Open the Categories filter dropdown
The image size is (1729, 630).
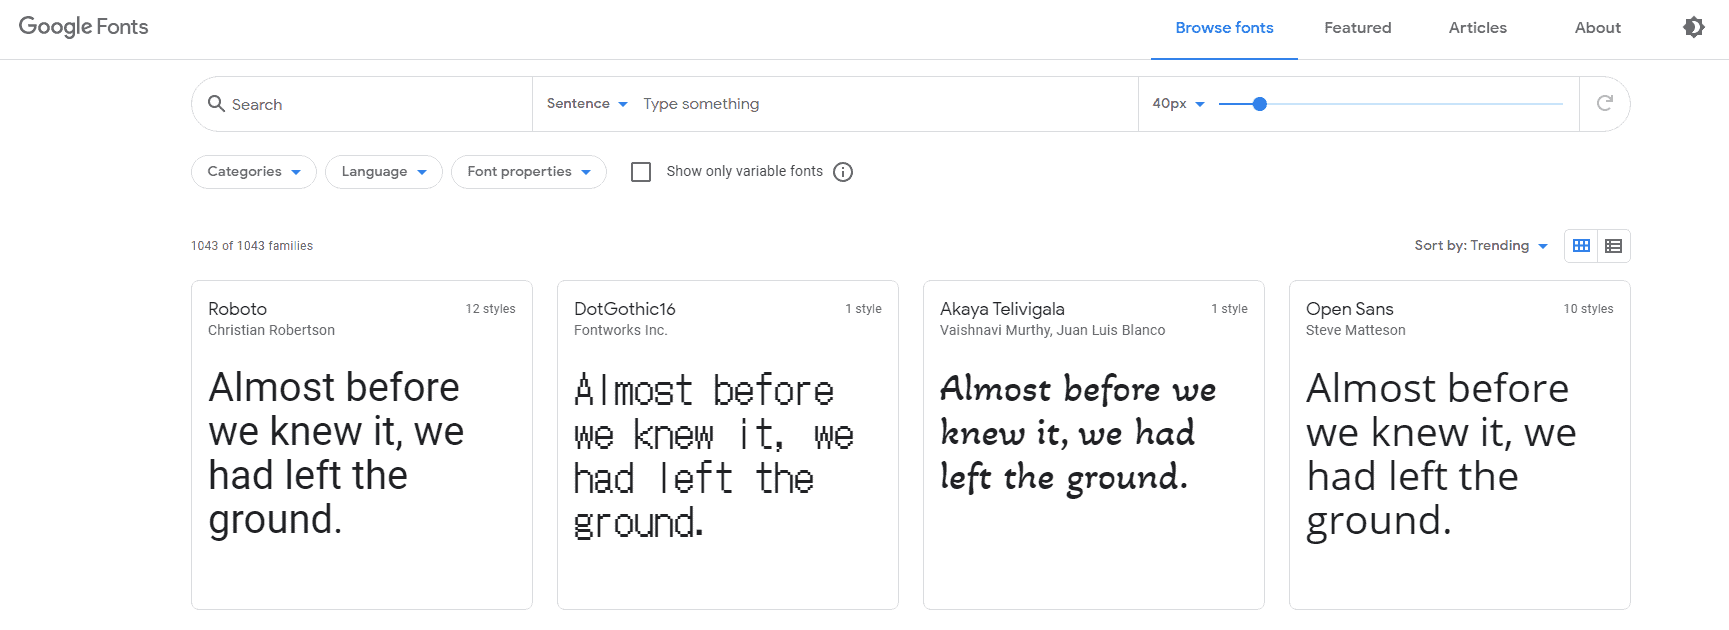coord(254,172)
